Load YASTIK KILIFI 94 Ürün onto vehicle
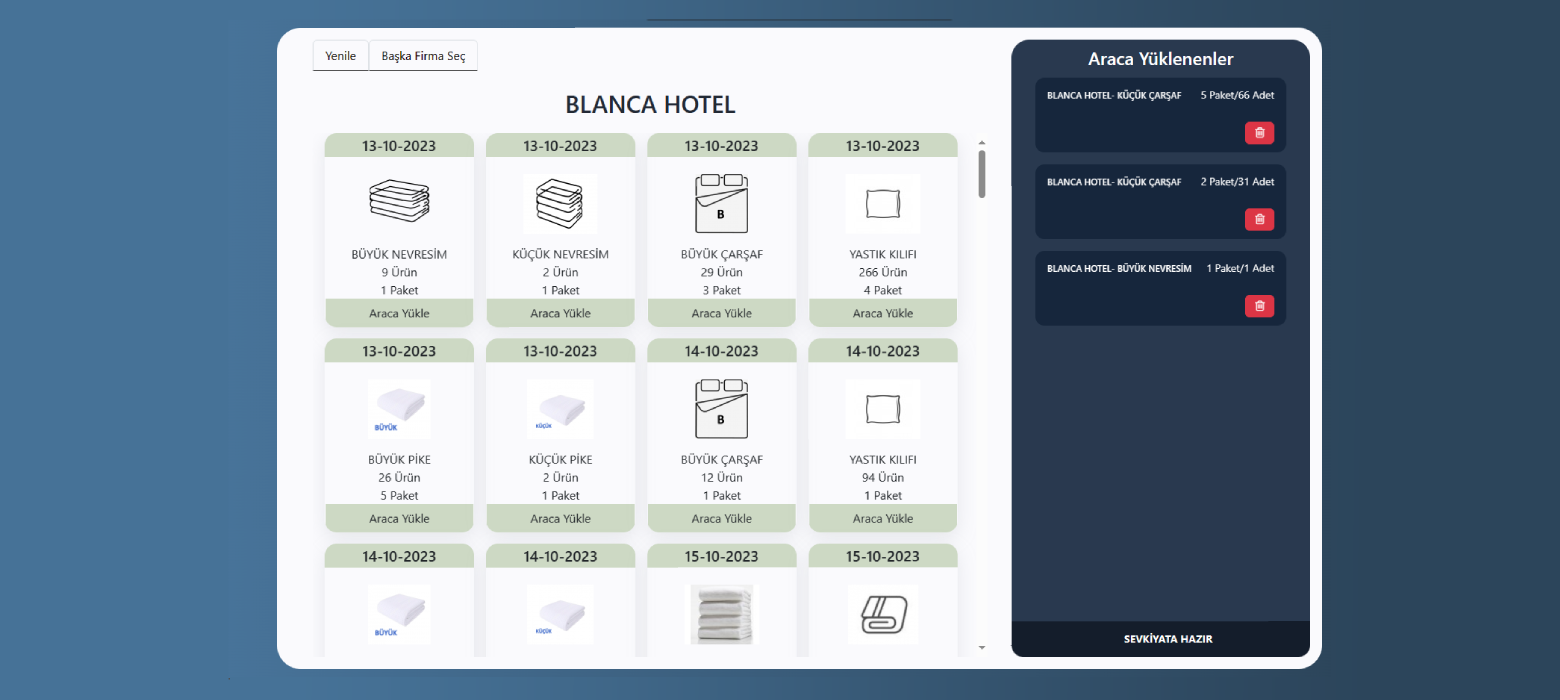 883,518
